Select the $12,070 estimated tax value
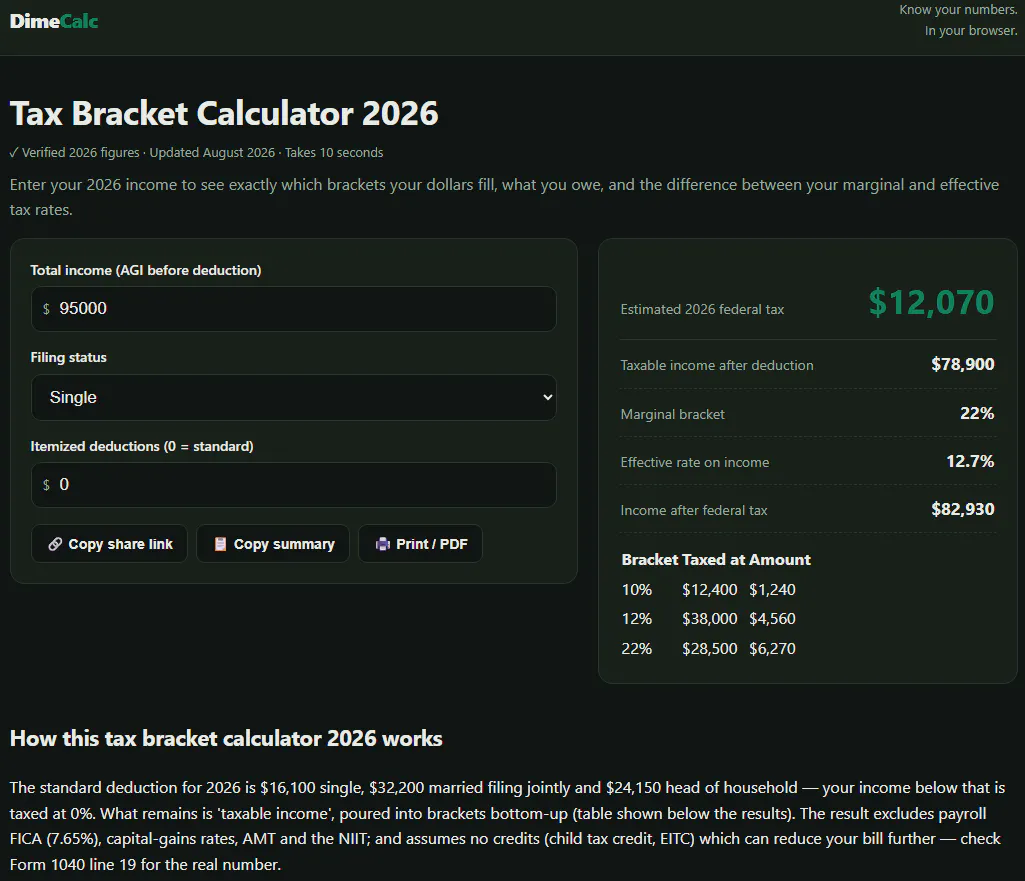 [x=931, y=303]
